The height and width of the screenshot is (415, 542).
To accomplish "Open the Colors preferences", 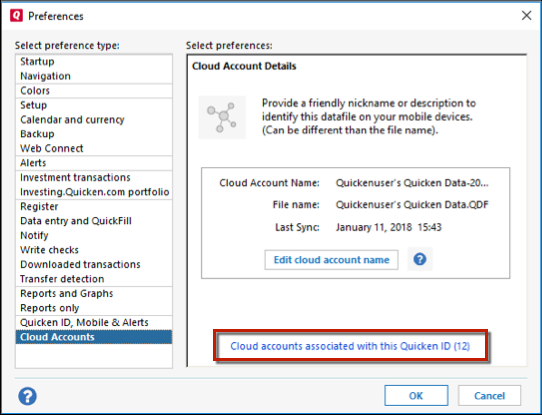I will 94,91.
